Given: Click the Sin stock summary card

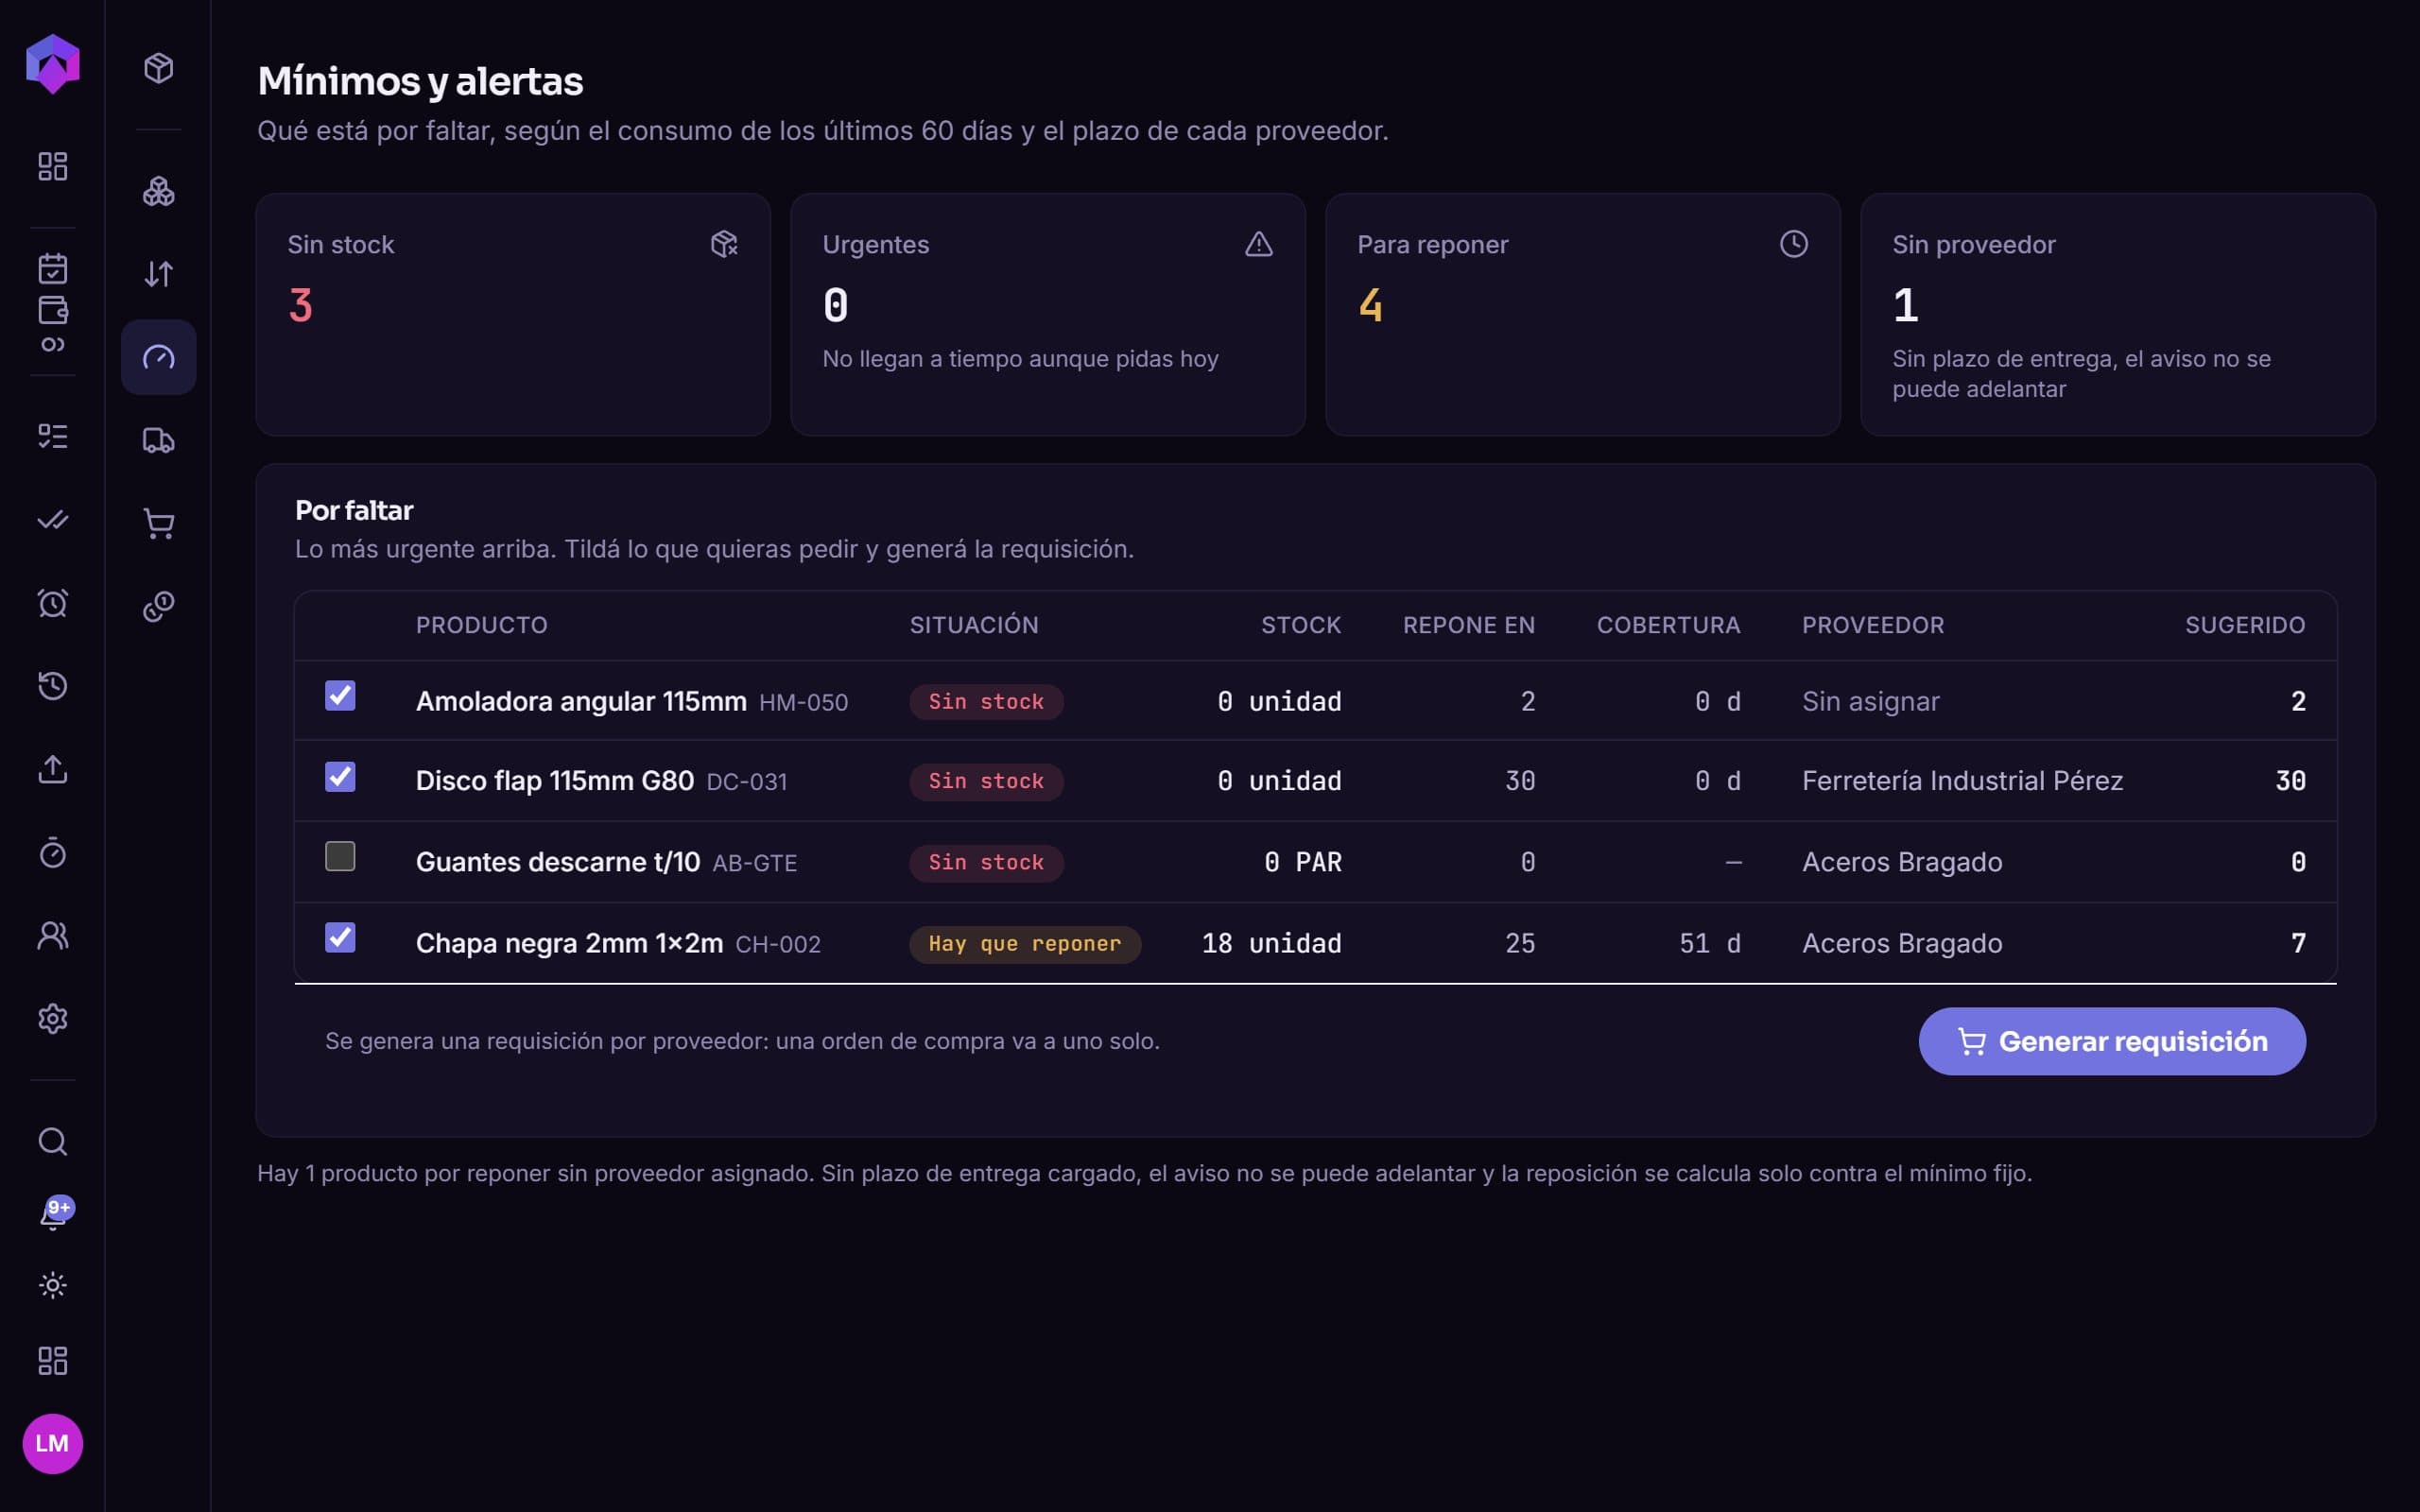Looking at the screenshot, I should (x=513, y=314).
